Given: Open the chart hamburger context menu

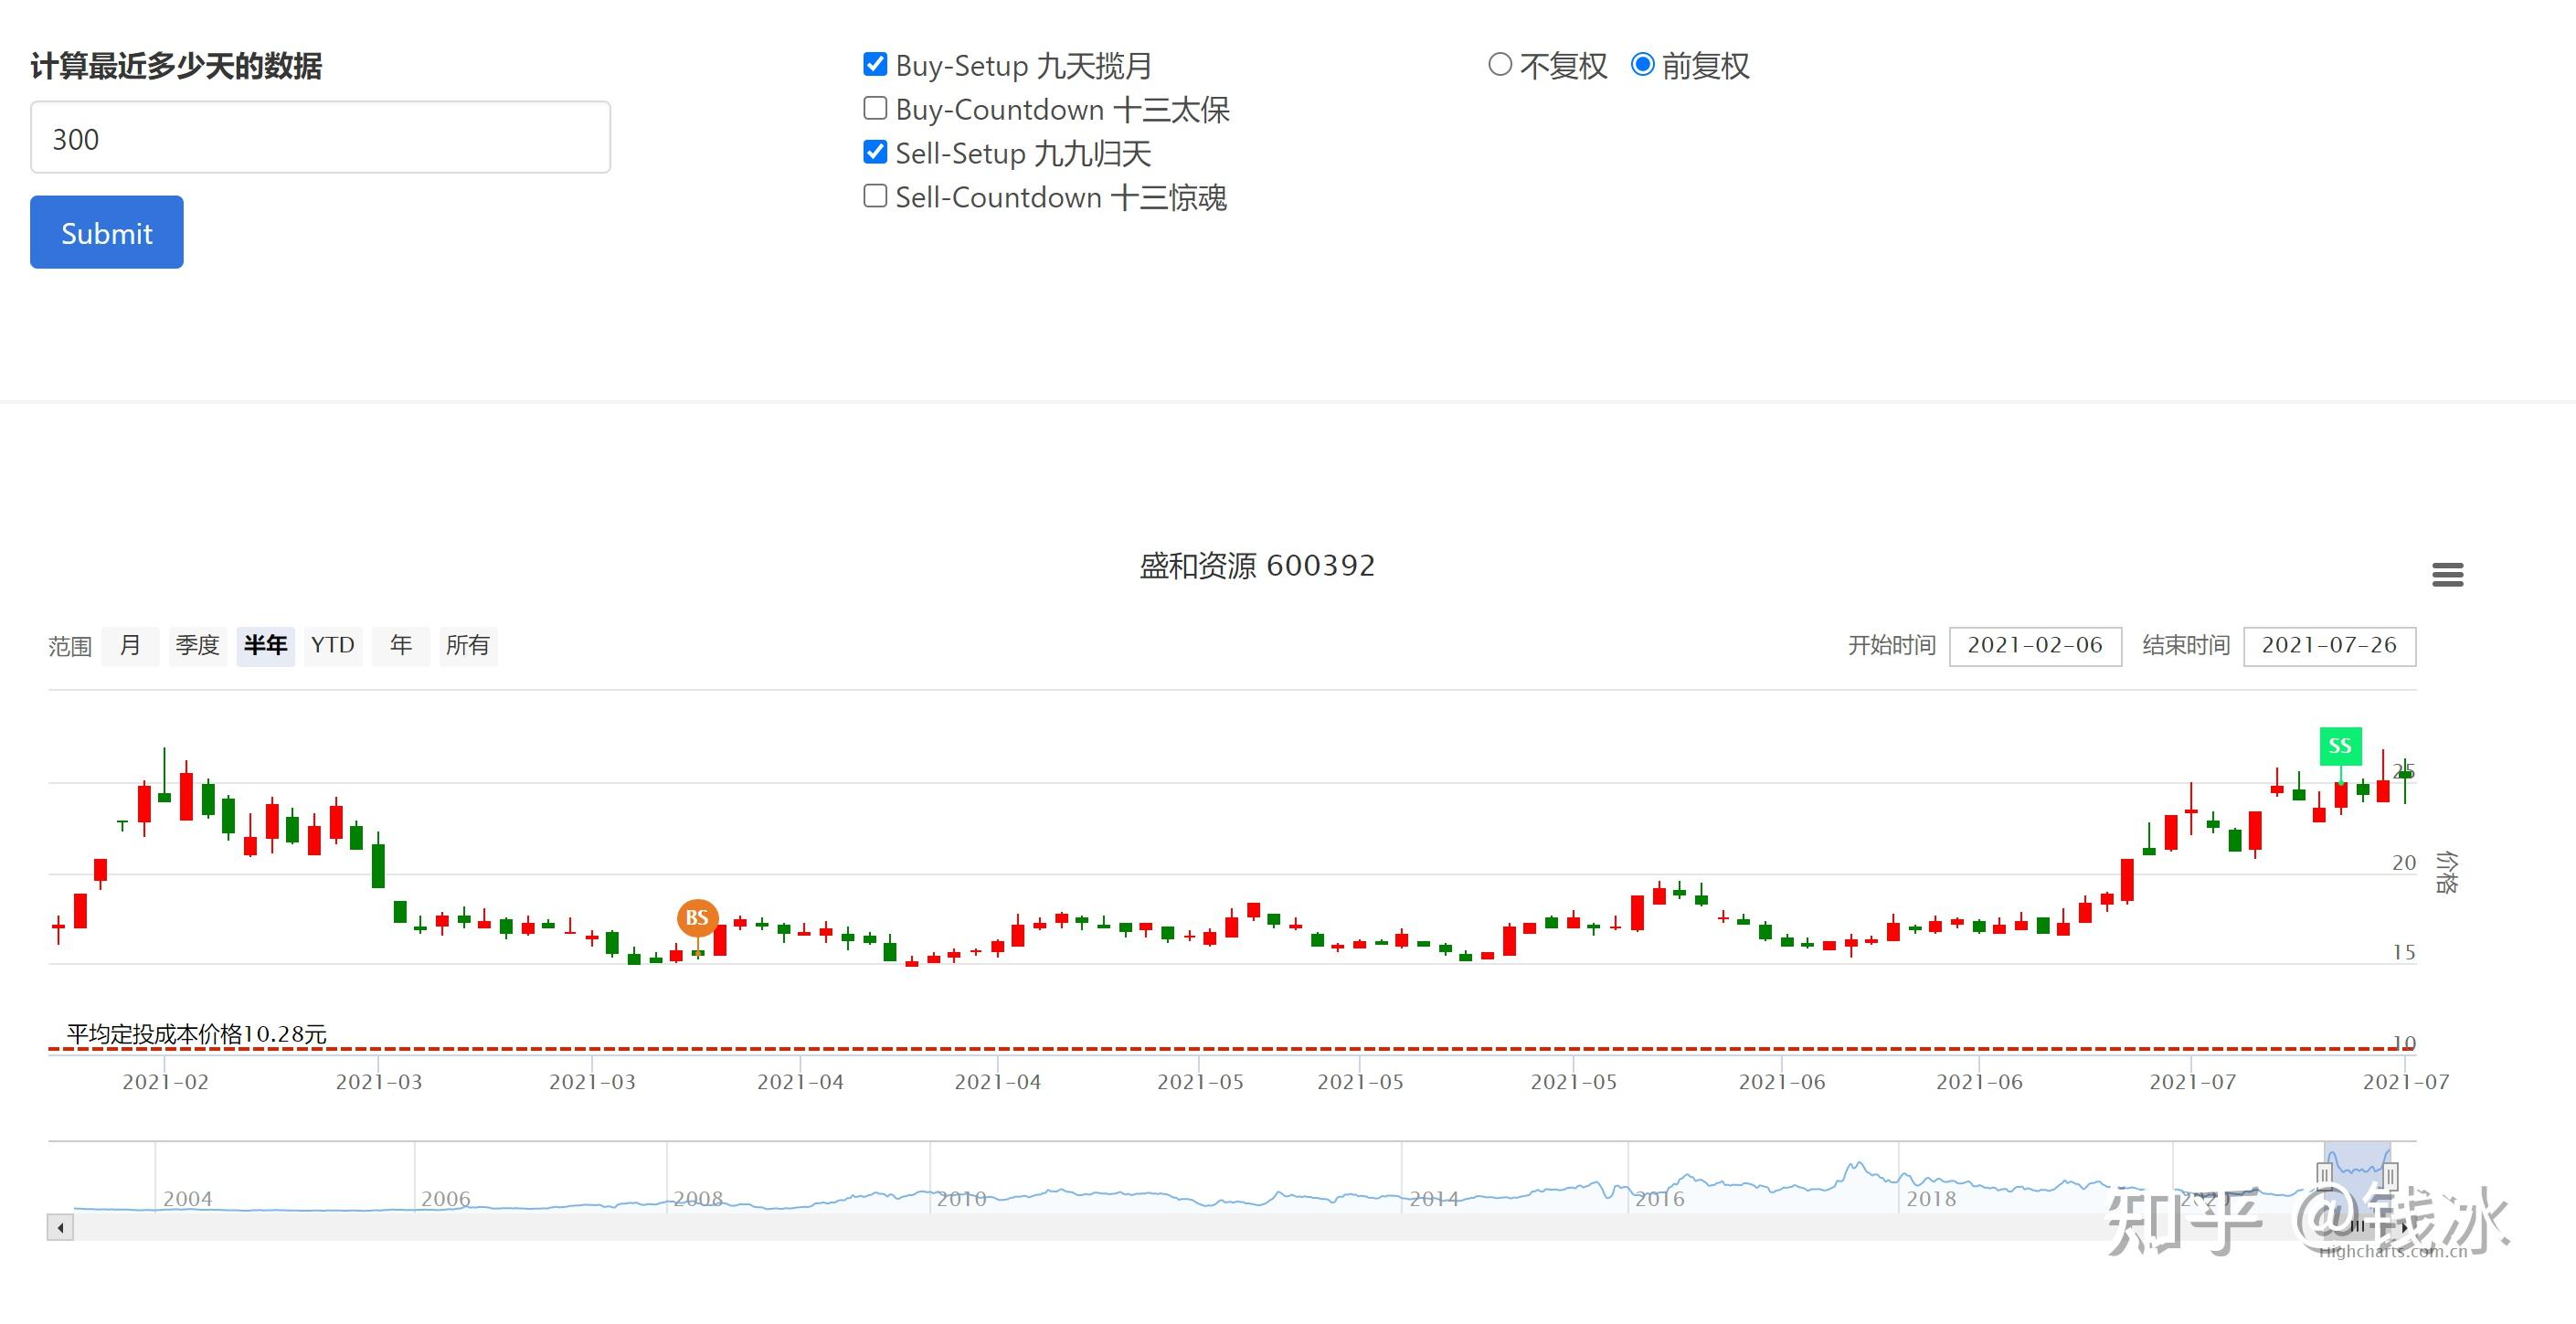Looking at the screenshot, I should (2447, 575).
